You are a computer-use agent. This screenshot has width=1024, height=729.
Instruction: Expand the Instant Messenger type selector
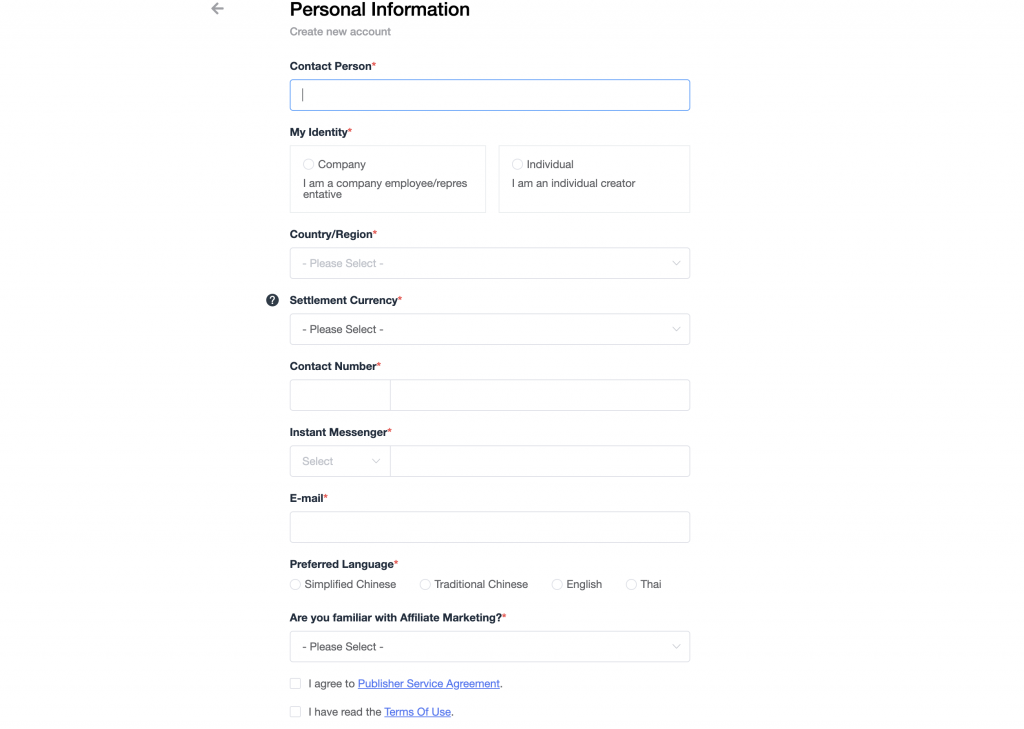tap(340, 461)
